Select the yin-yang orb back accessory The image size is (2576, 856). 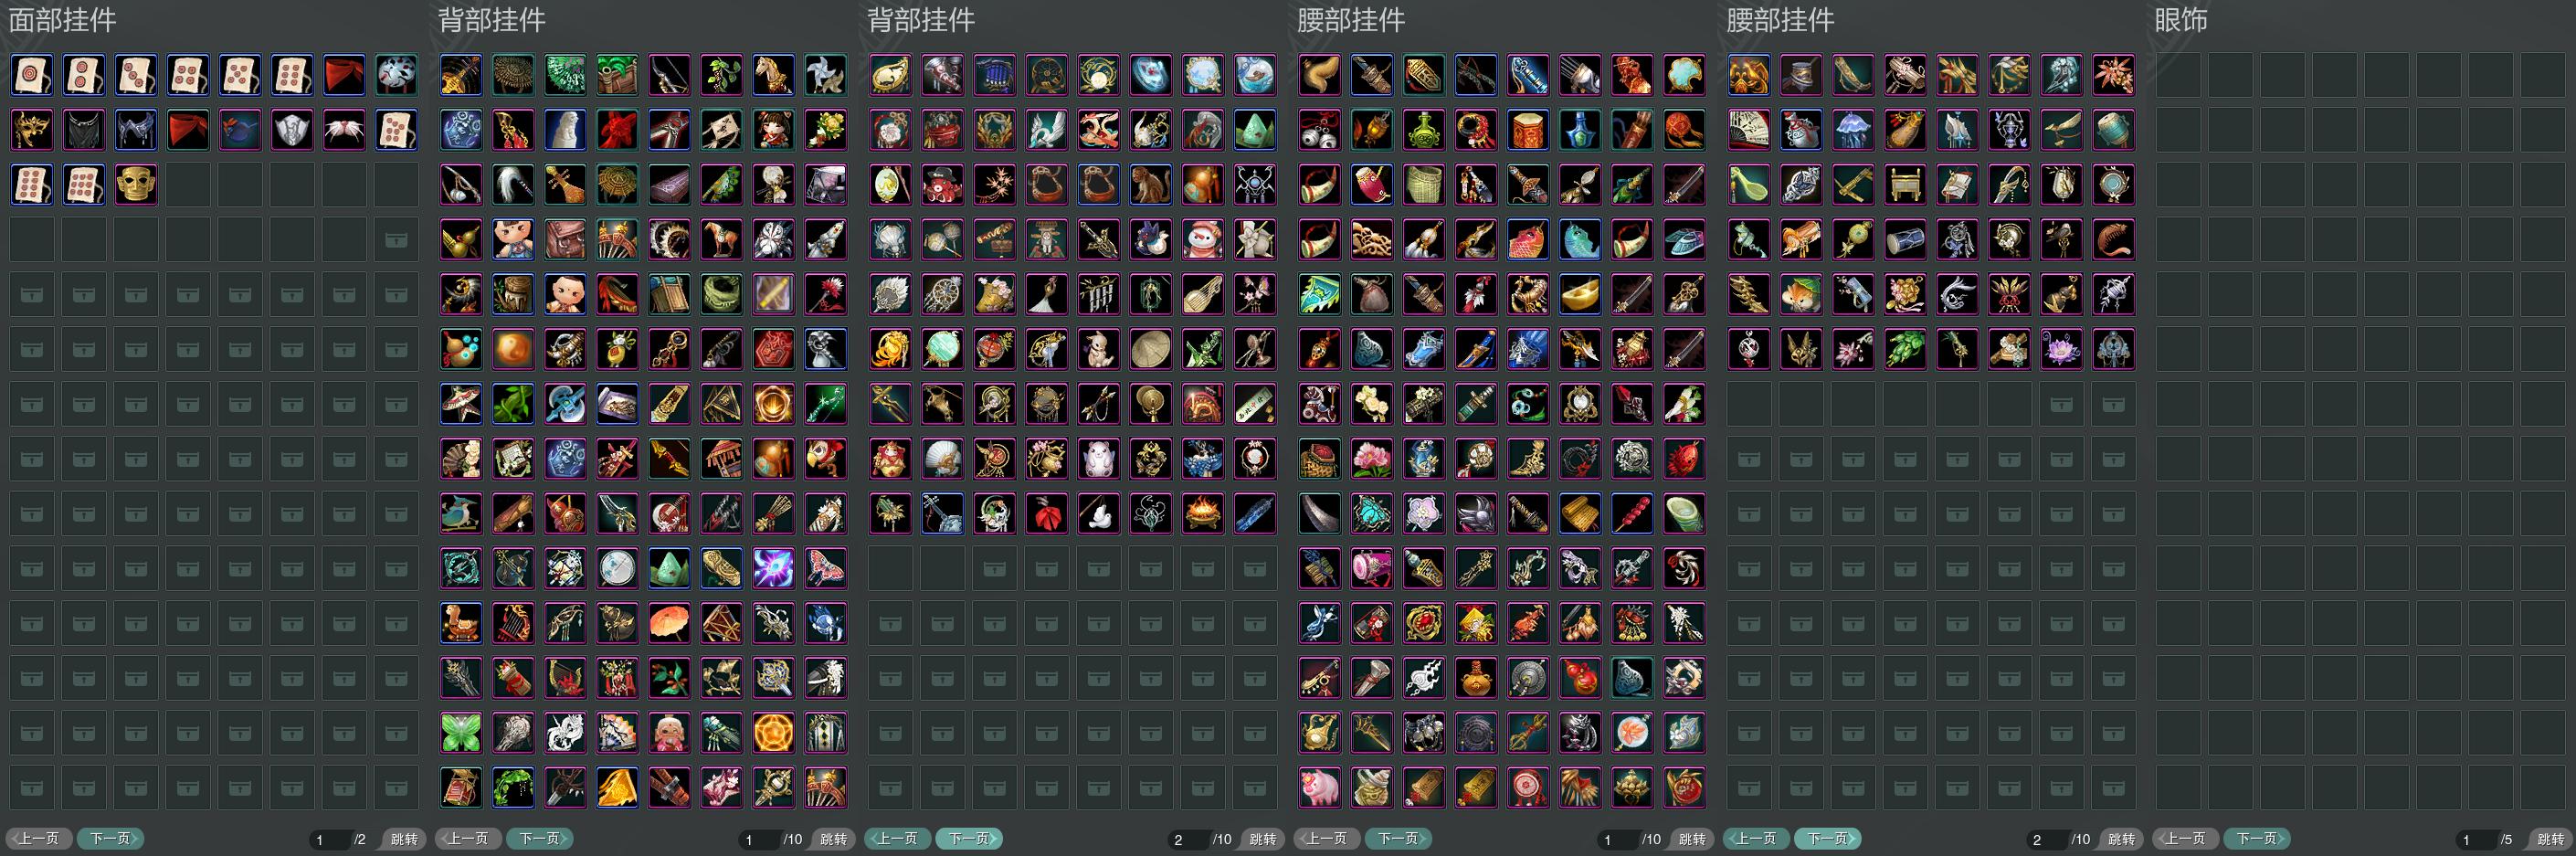[x=513, y=349]
